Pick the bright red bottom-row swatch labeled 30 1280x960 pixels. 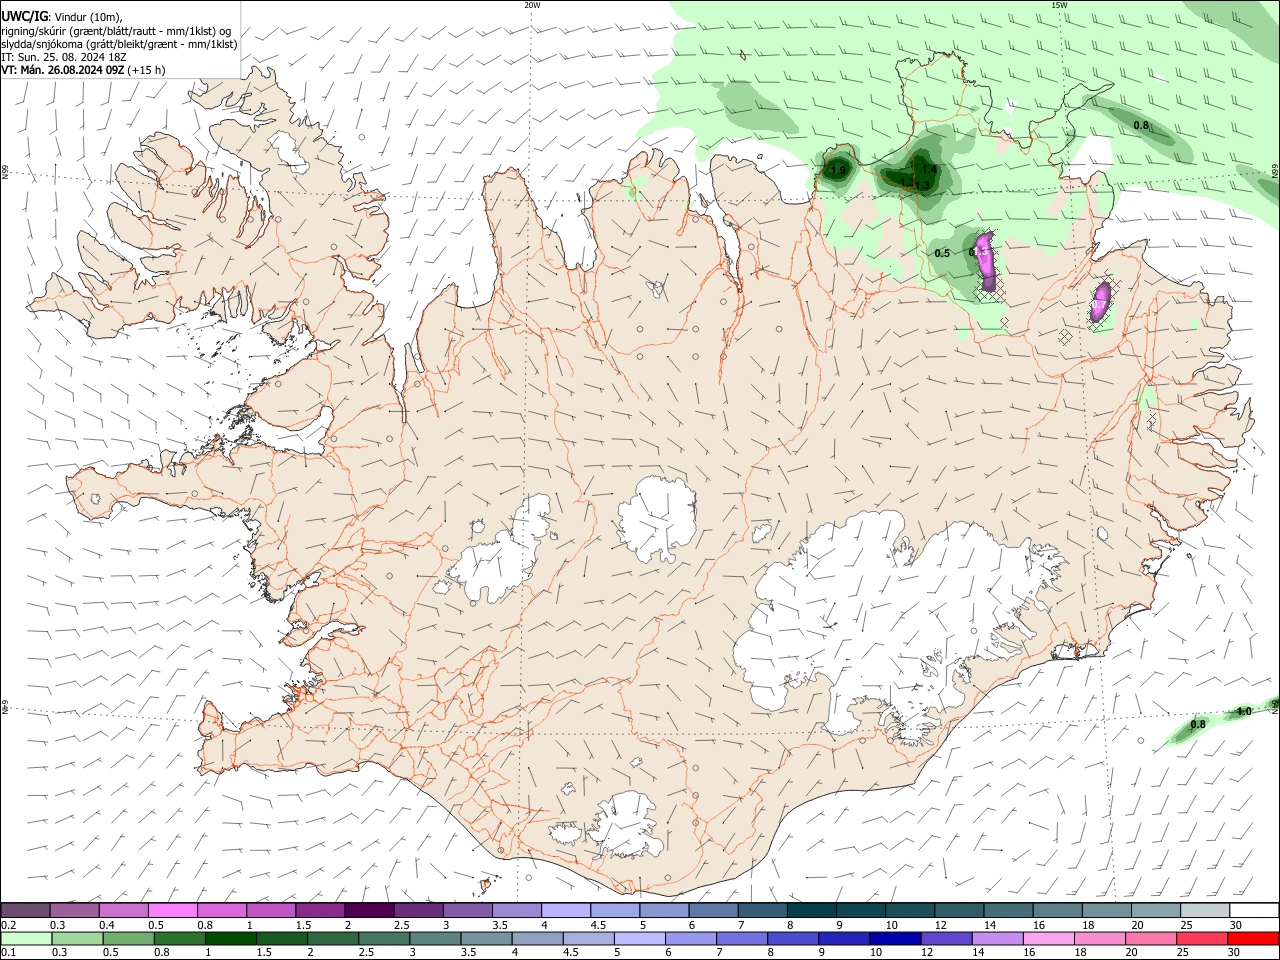(x=1252, y=938)
